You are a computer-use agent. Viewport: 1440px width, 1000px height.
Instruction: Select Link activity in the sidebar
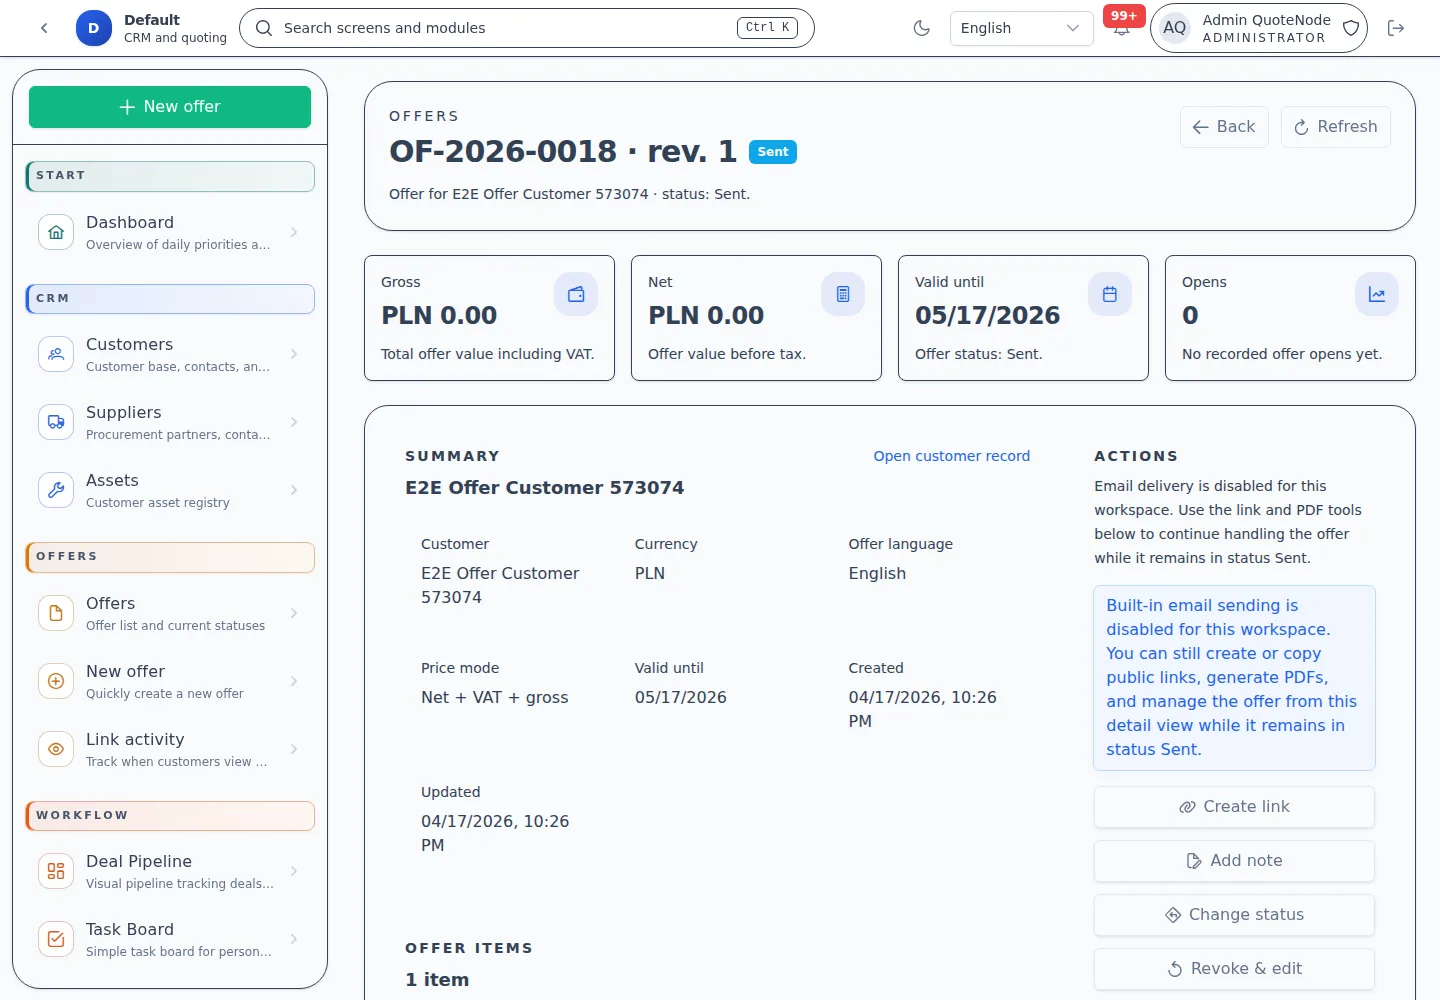pyautogui.click(x=170, y=749)
